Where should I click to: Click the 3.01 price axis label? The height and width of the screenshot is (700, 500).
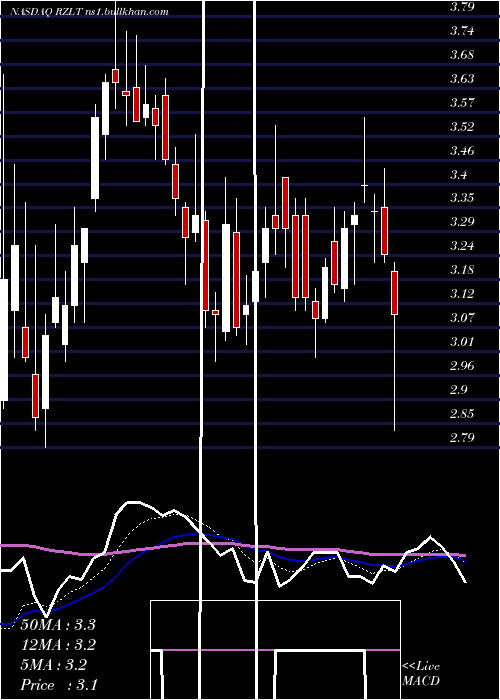[462, 342]
